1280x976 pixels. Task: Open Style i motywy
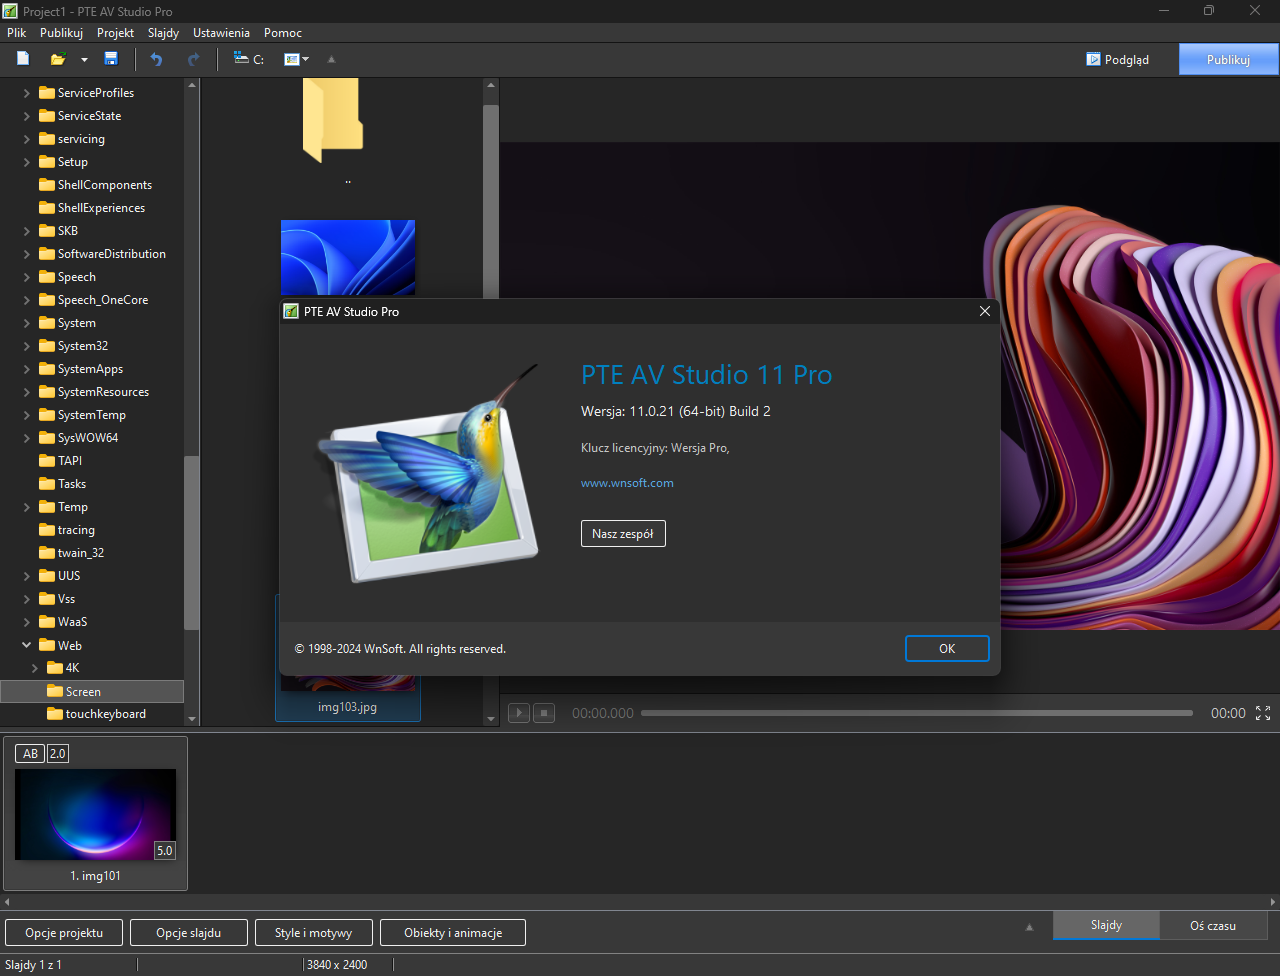click(x=314, y=933)
